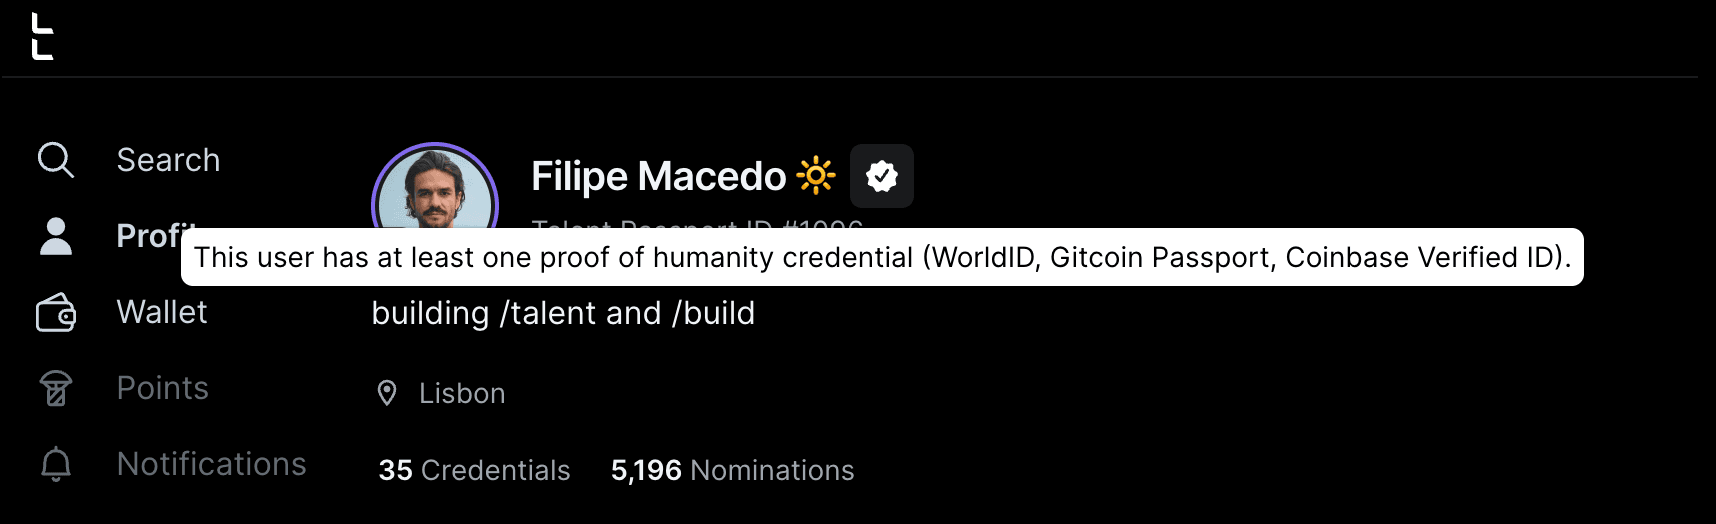Click the Wallet icon in sidebar
Screen dimensions: 1716x524
coord(55,313)
